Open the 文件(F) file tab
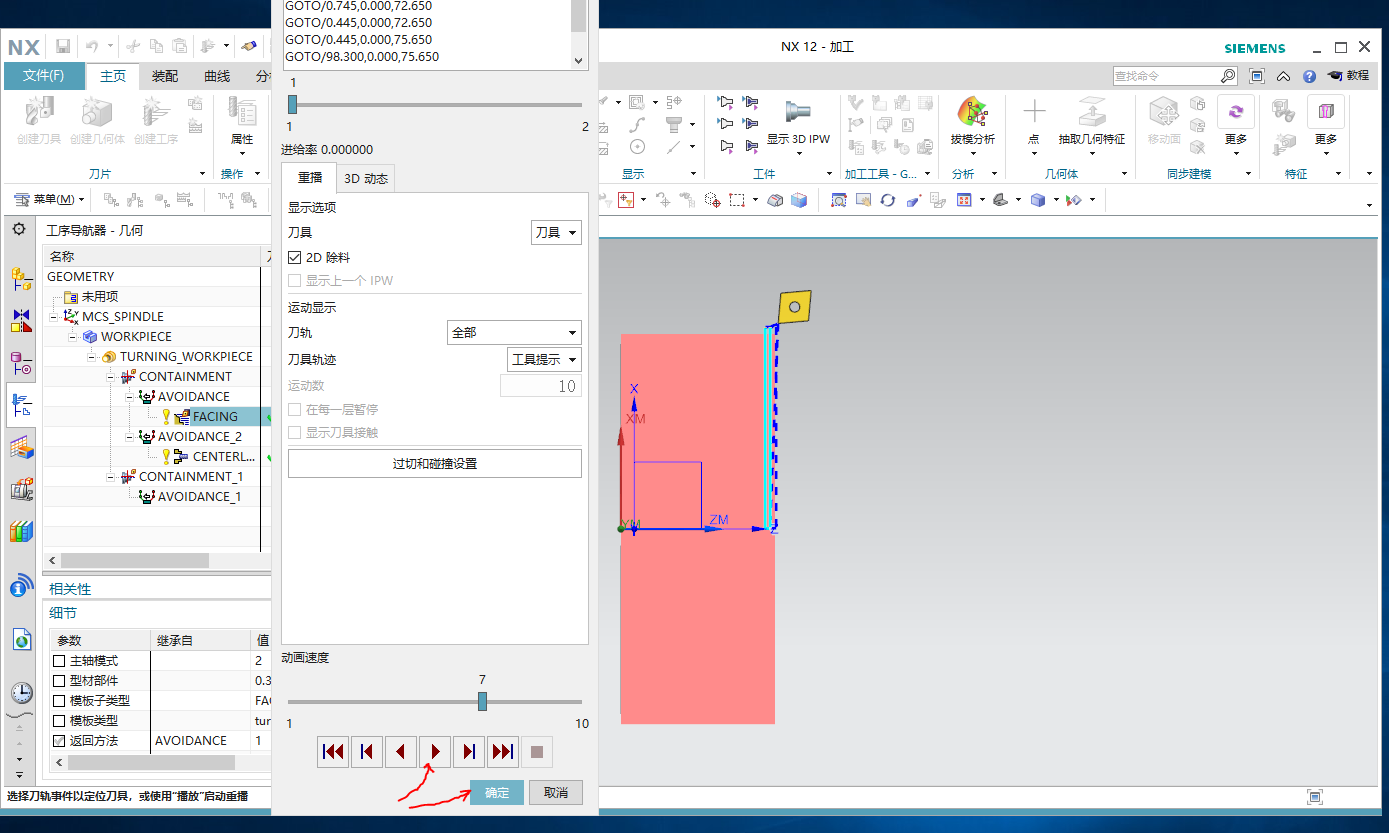Viewport: 1389px width, 833px height. pyautogui.click(x=44, y=76)
